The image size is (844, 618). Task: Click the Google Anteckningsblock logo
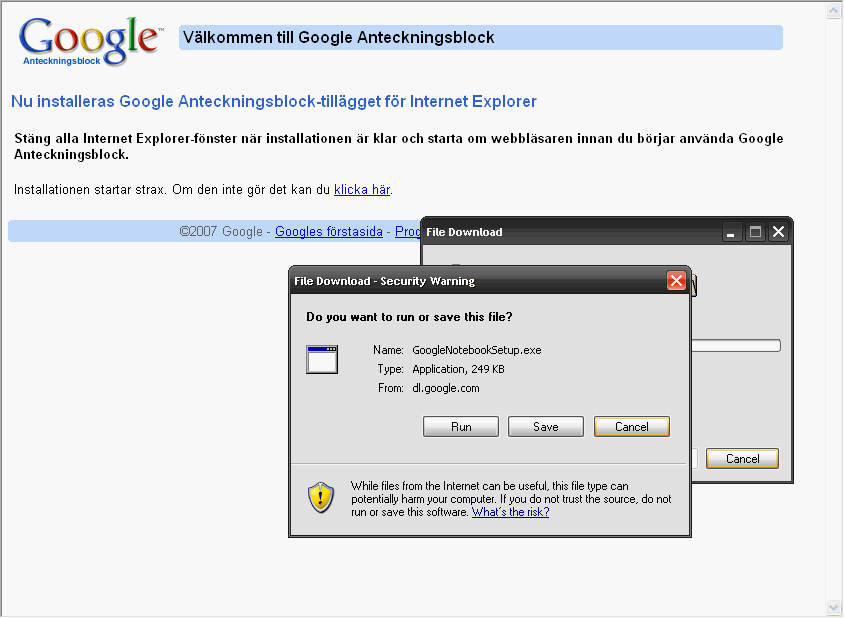pos(89,42)
